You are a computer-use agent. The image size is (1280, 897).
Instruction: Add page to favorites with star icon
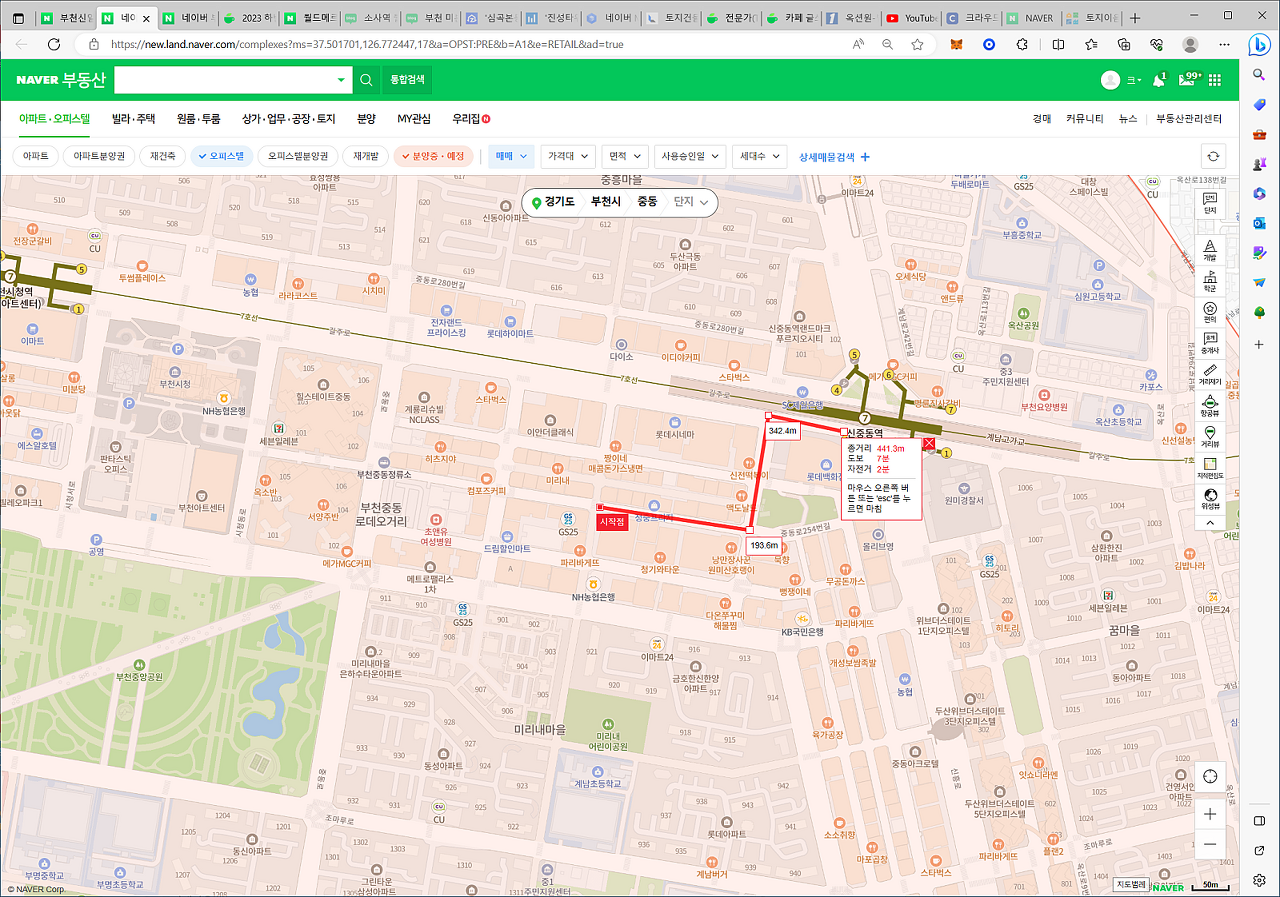(917, 45)
